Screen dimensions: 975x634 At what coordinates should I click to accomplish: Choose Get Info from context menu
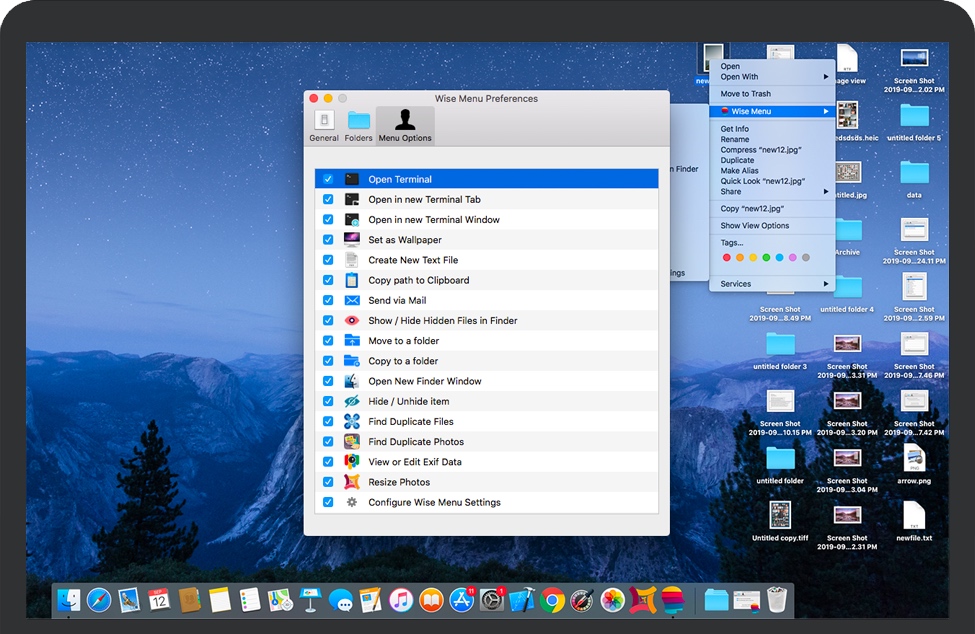click(735, 129)
